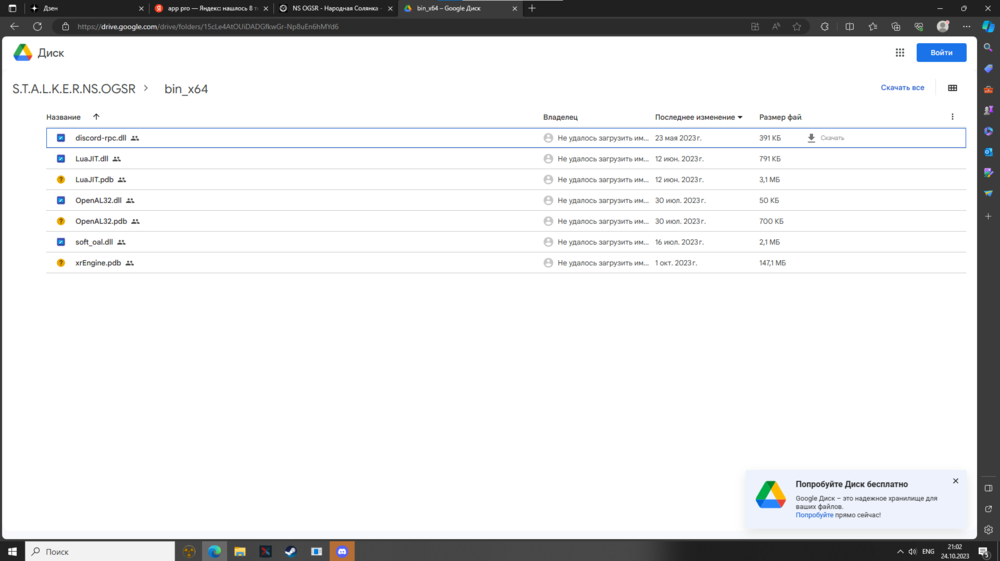The width and height of the screenshot is (1000, 561).
Task: Click the Windows taskbar search field
Action: pyautogui.click(x=100, y=551)
